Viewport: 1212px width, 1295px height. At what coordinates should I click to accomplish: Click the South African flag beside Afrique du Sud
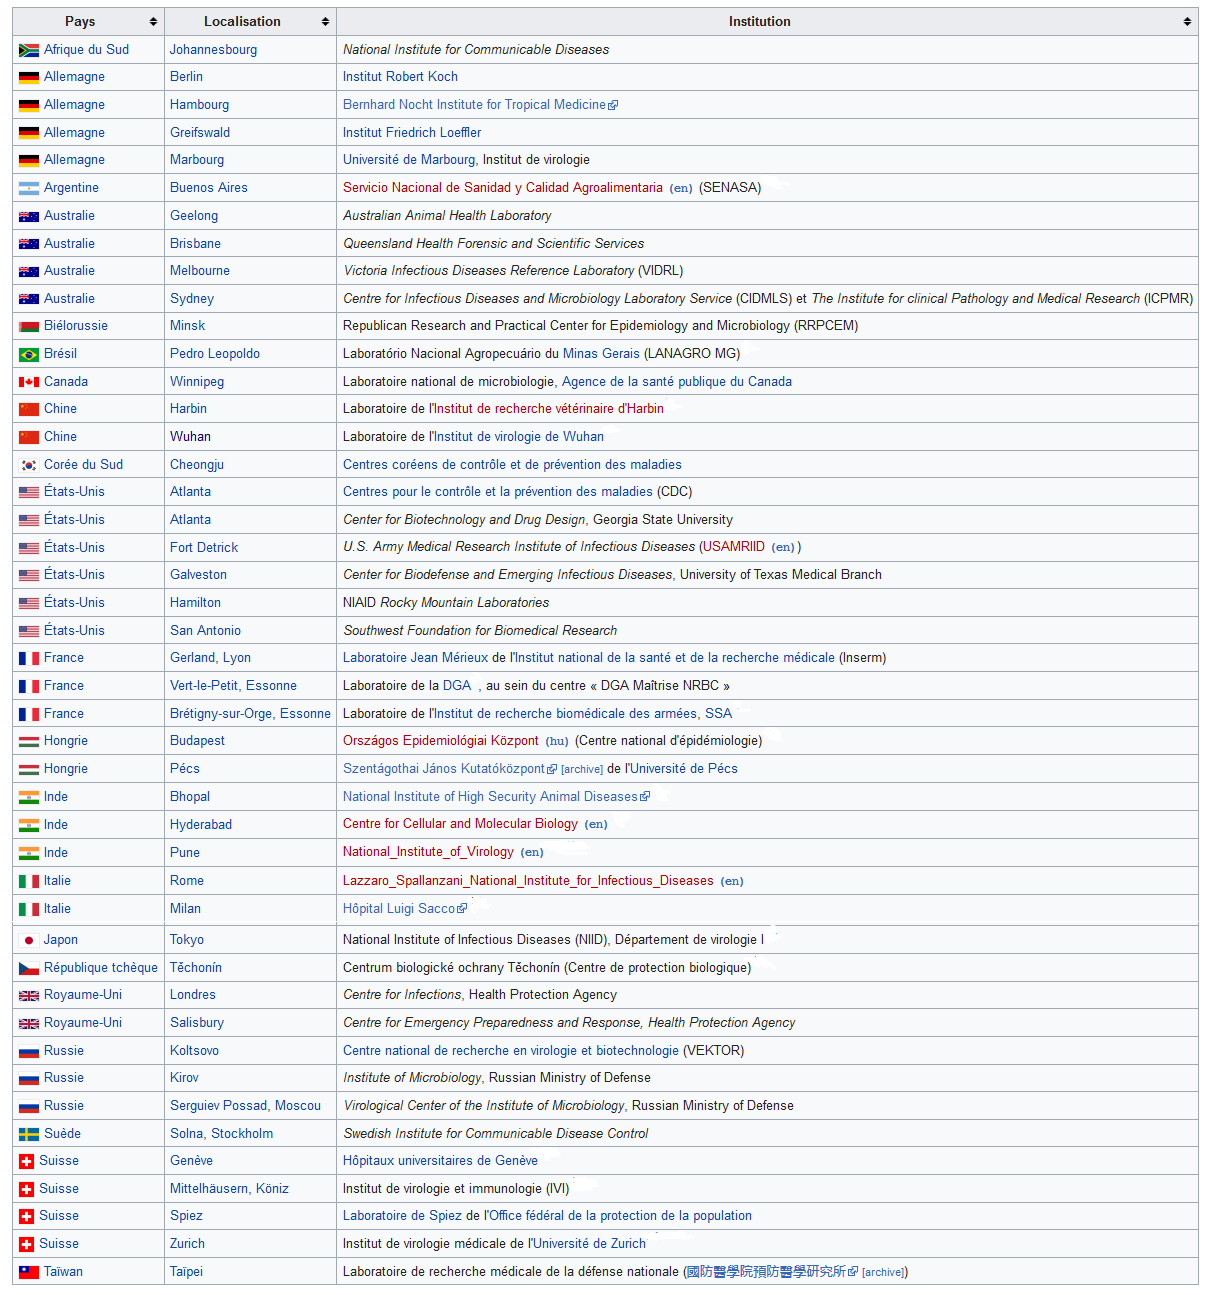pos(29,50)
